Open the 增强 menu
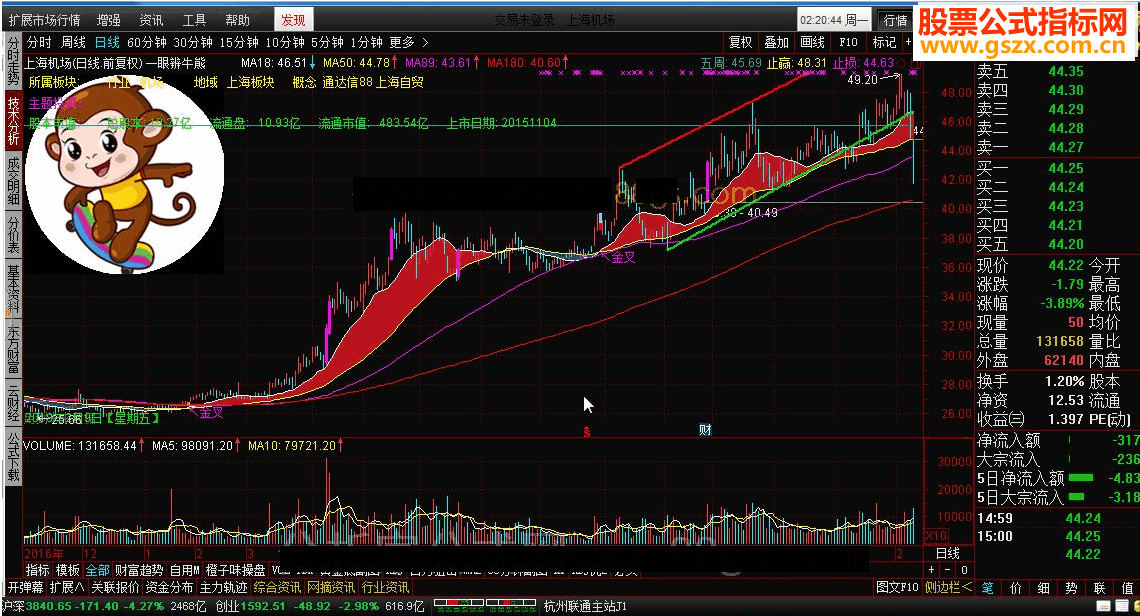This screenshot has width=1140, height=616. pyautogui.click(x=109, y=20)
